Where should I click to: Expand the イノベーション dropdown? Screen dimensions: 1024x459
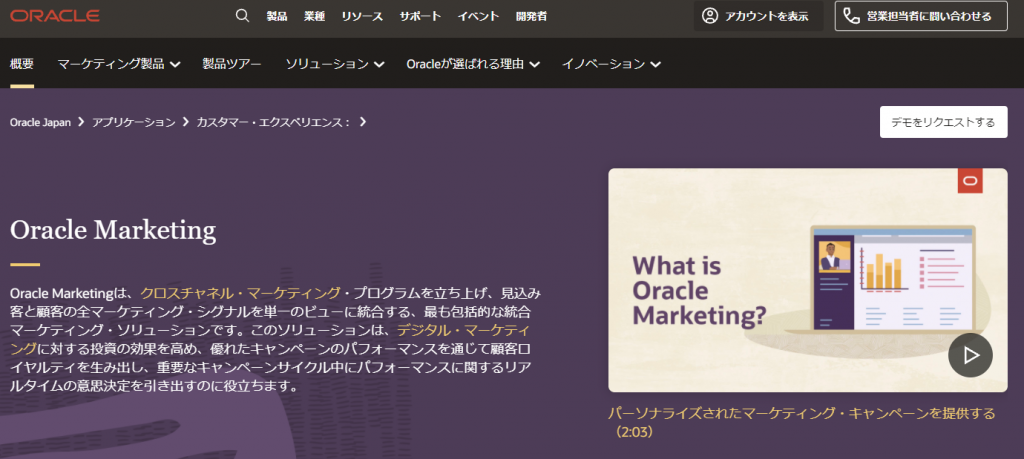click(x=611, y=64)
